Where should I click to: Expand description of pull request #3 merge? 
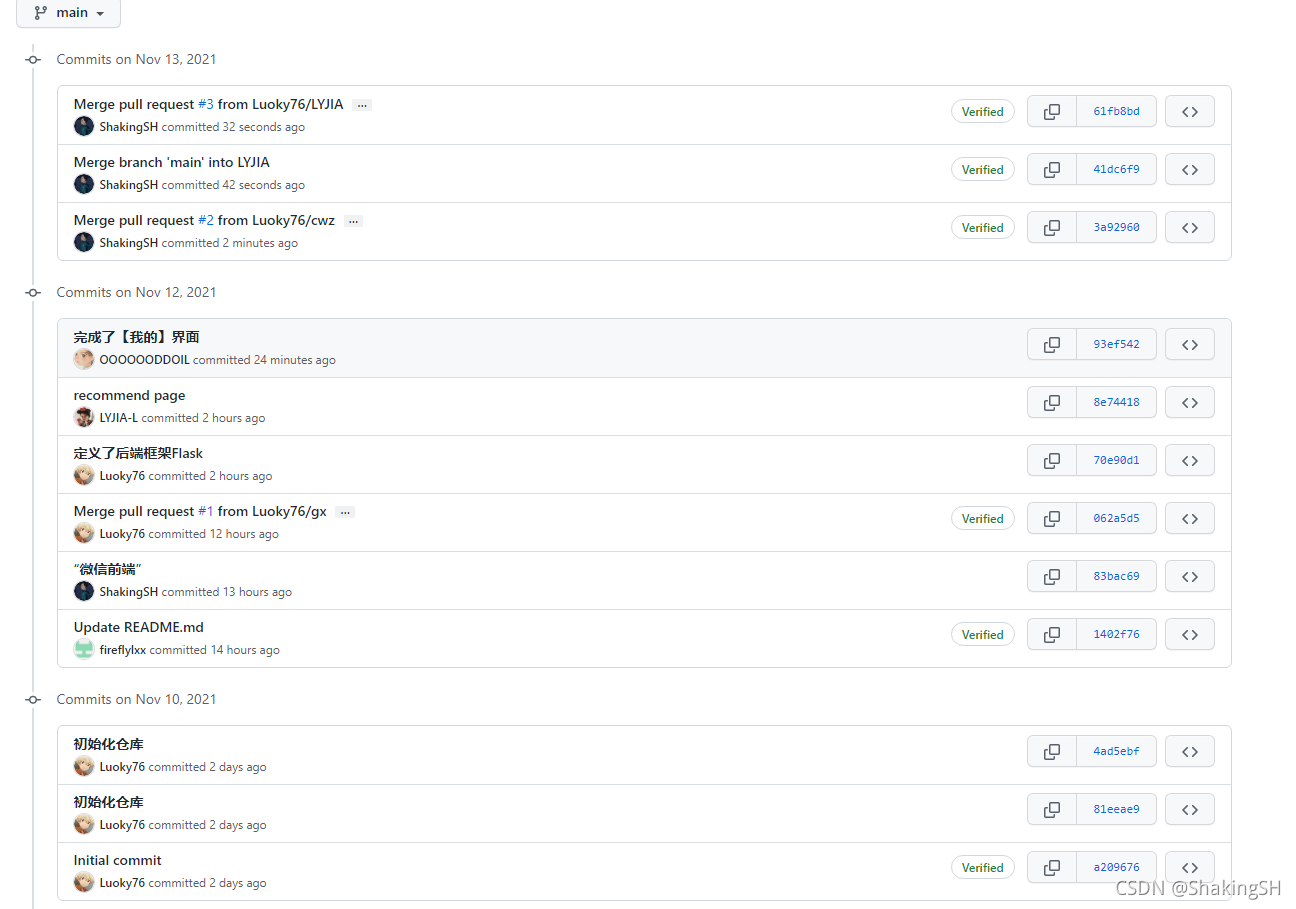[x=362, y=105]
